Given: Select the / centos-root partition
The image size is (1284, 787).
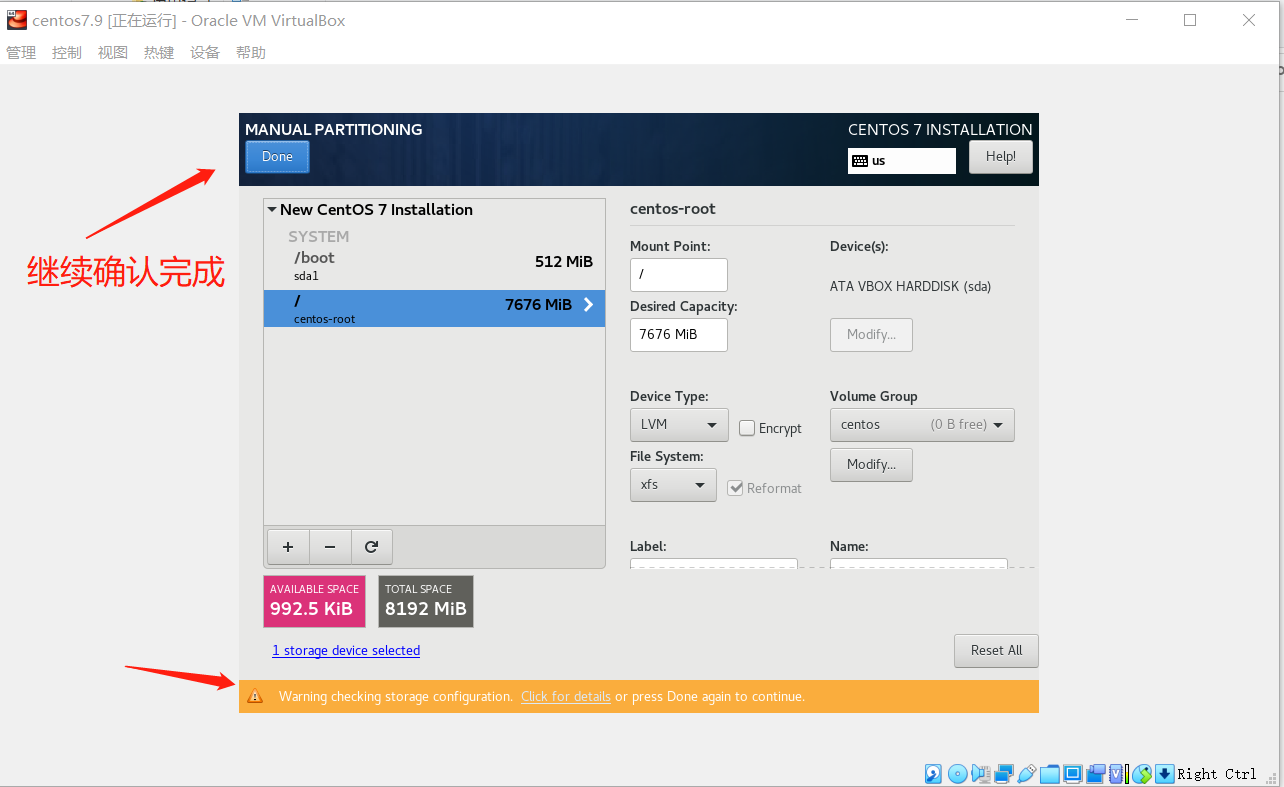Looking at the screenshot, I should pyautogui.click(x=434, y=308).
